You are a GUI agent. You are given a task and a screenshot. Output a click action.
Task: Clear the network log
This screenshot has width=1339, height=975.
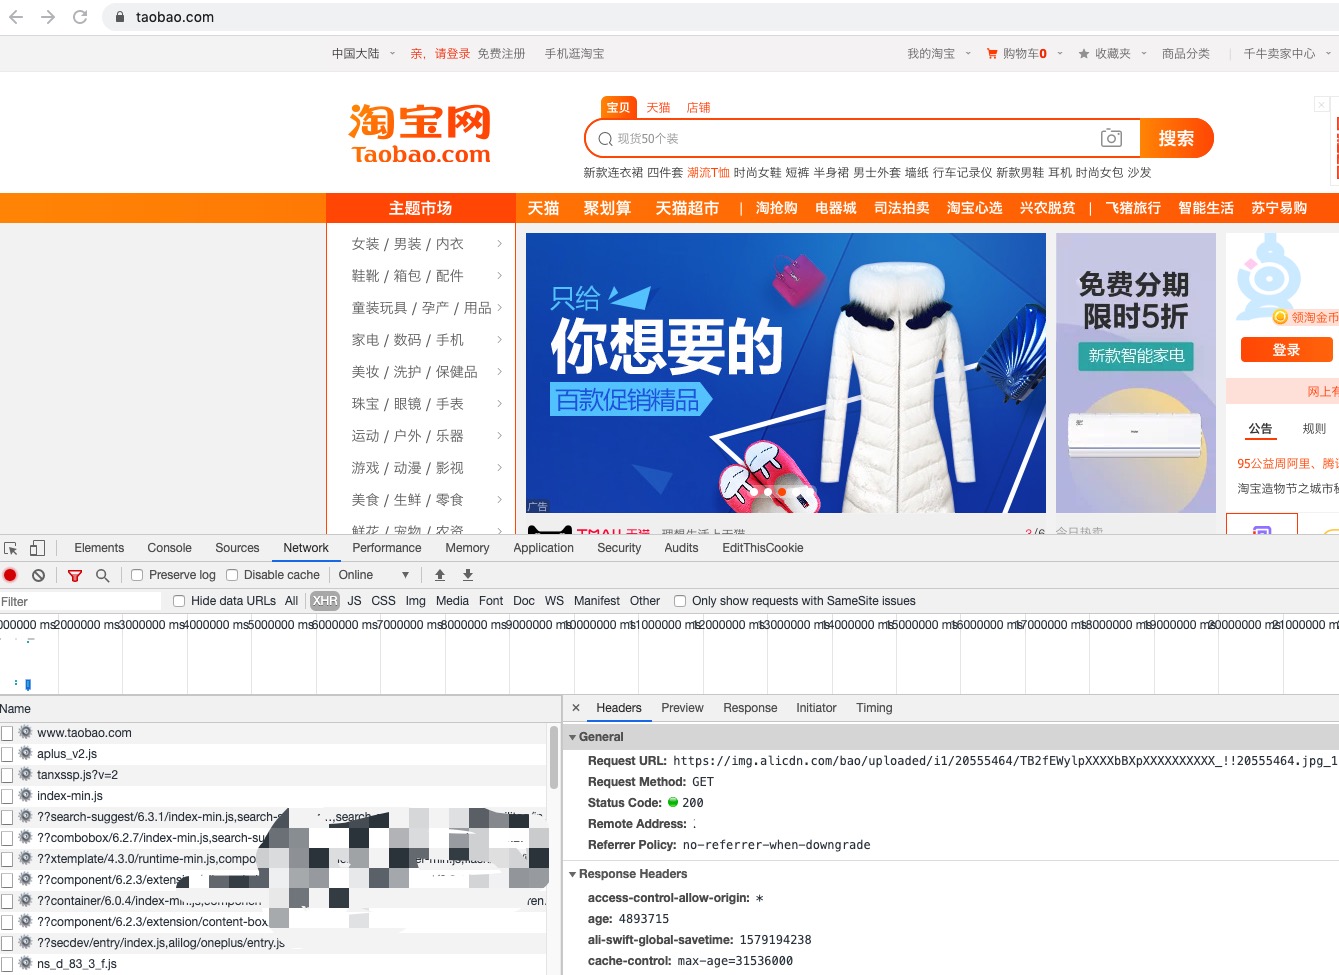[x=38, y=575]
